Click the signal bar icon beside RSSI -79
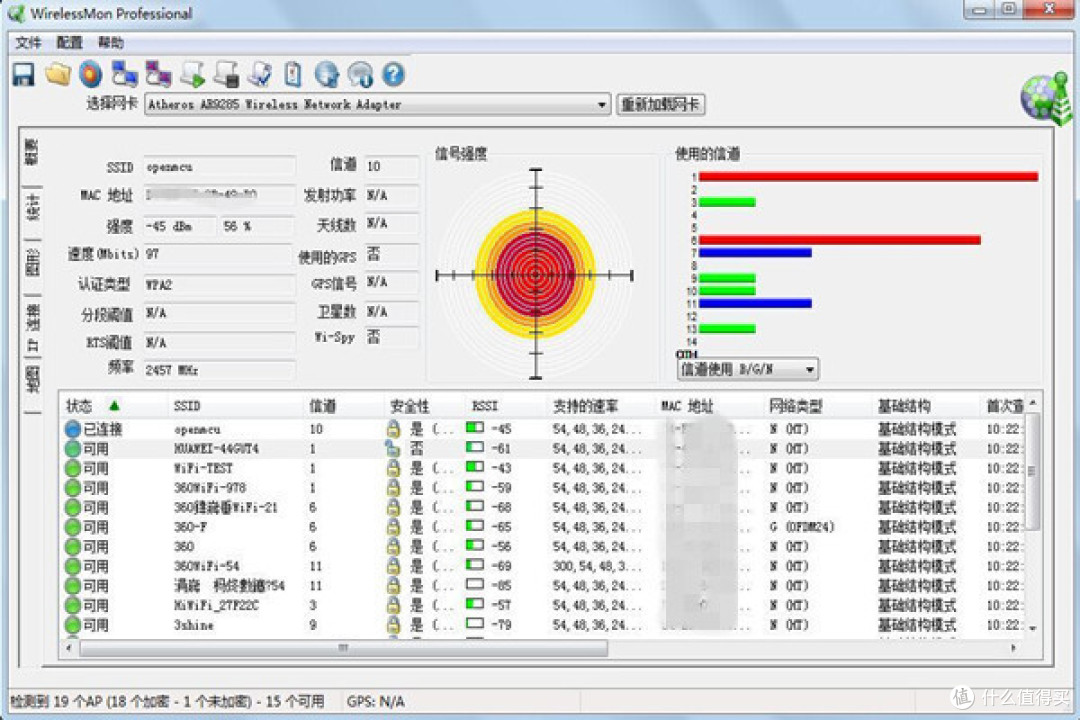The width and height of the screenshot is (1080, 720). (475, 624)
